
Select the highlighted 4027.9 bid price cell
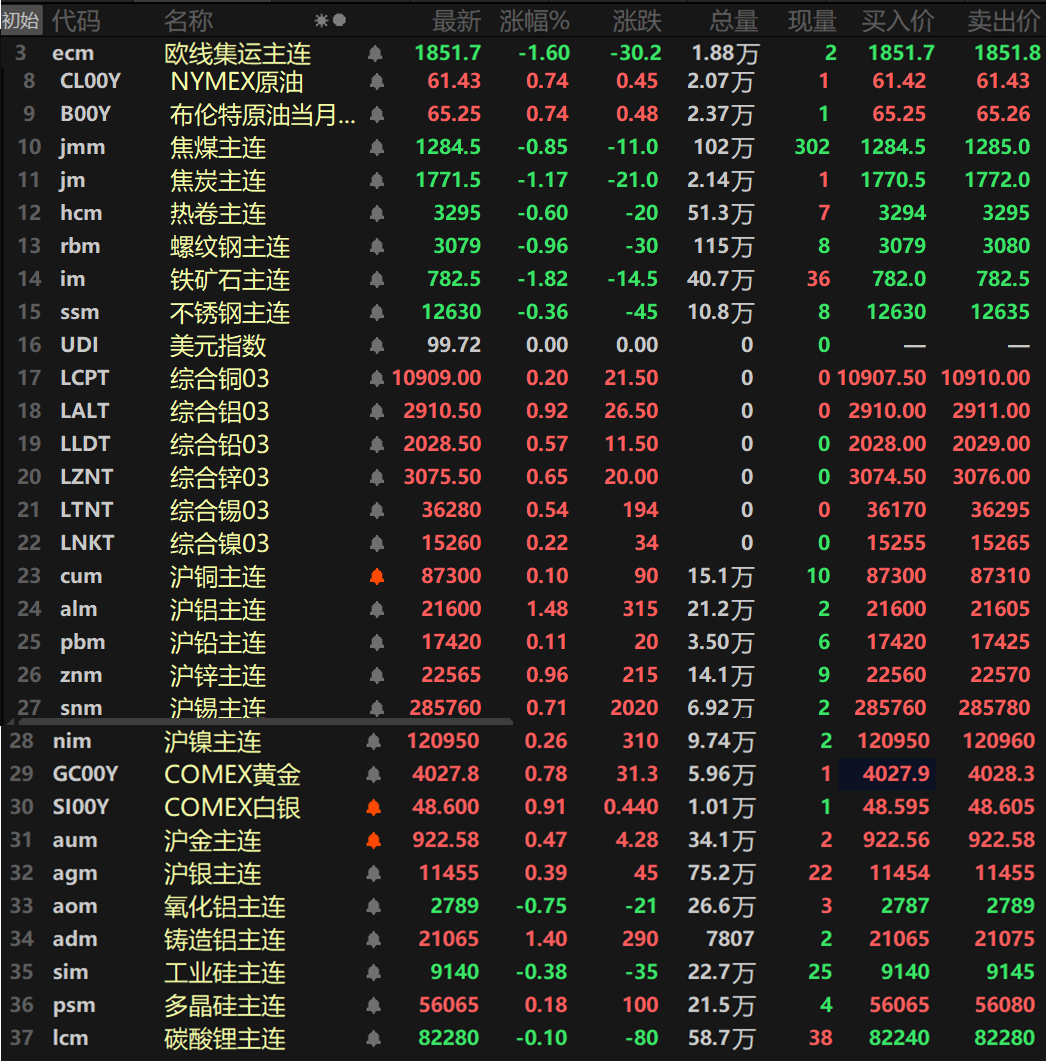point(887,774)
